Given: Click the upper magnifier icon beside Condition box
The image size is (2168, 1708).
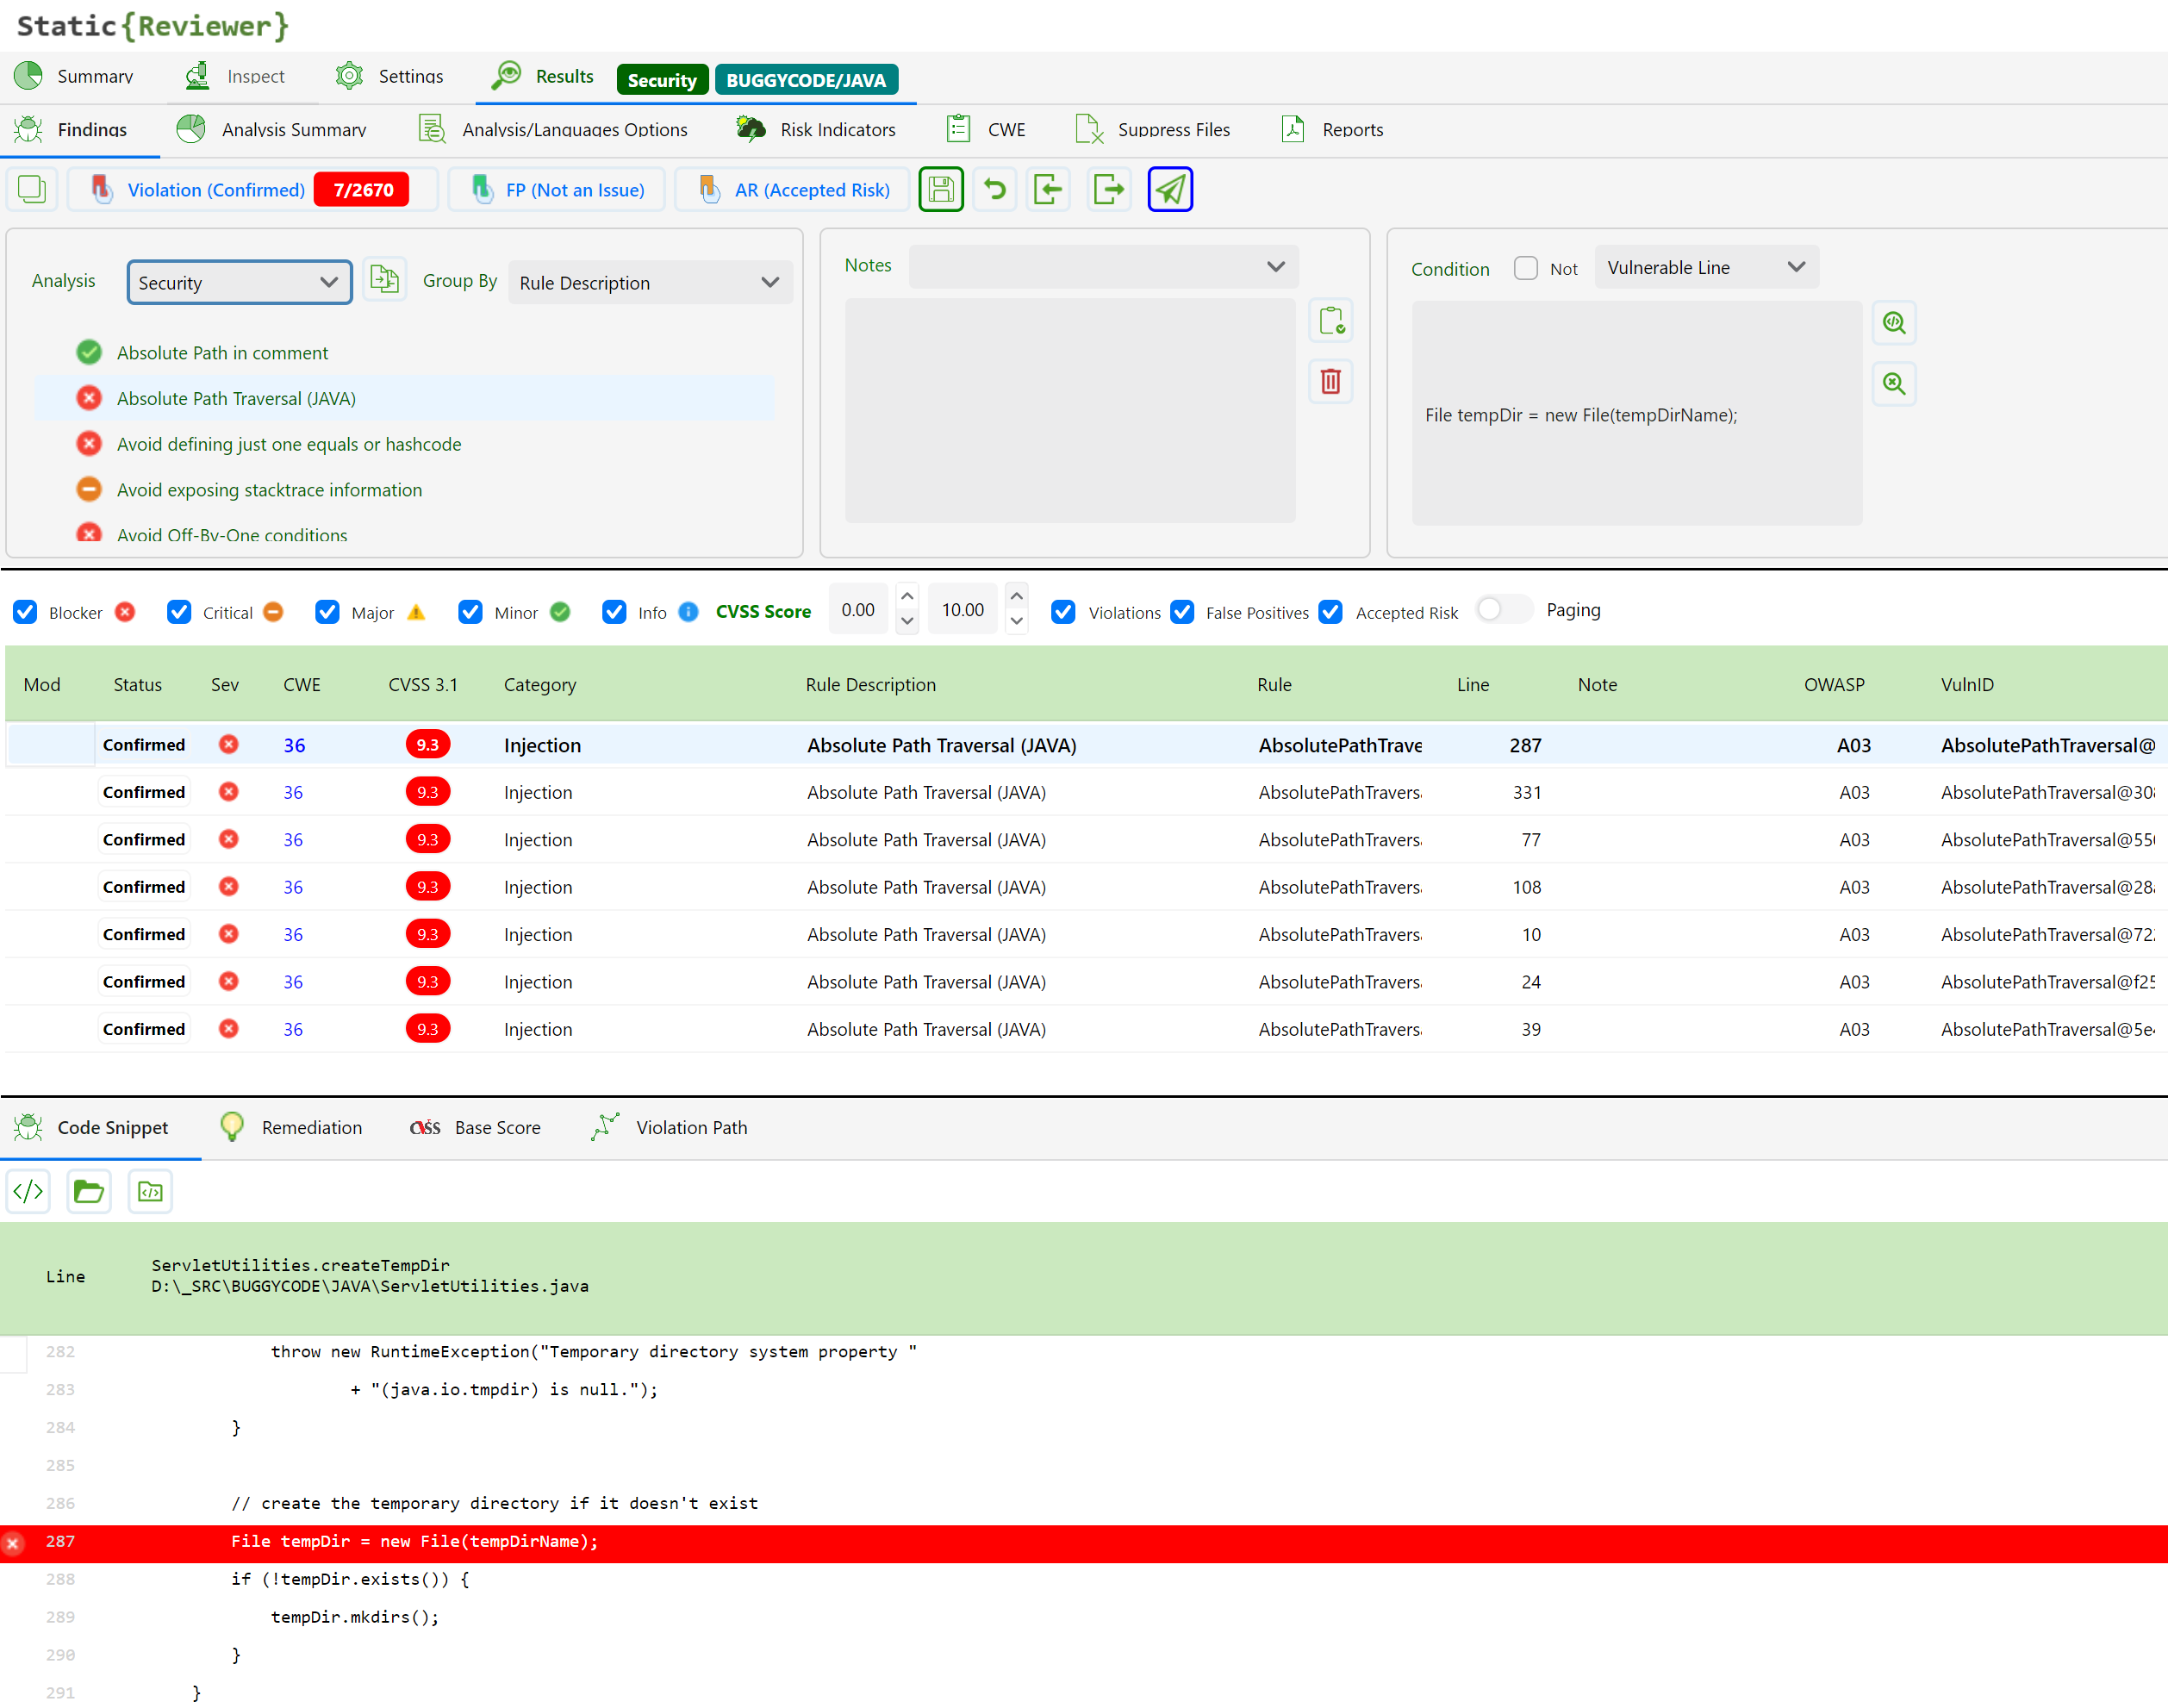Looking at the screenshot, I should point(1893,323).
